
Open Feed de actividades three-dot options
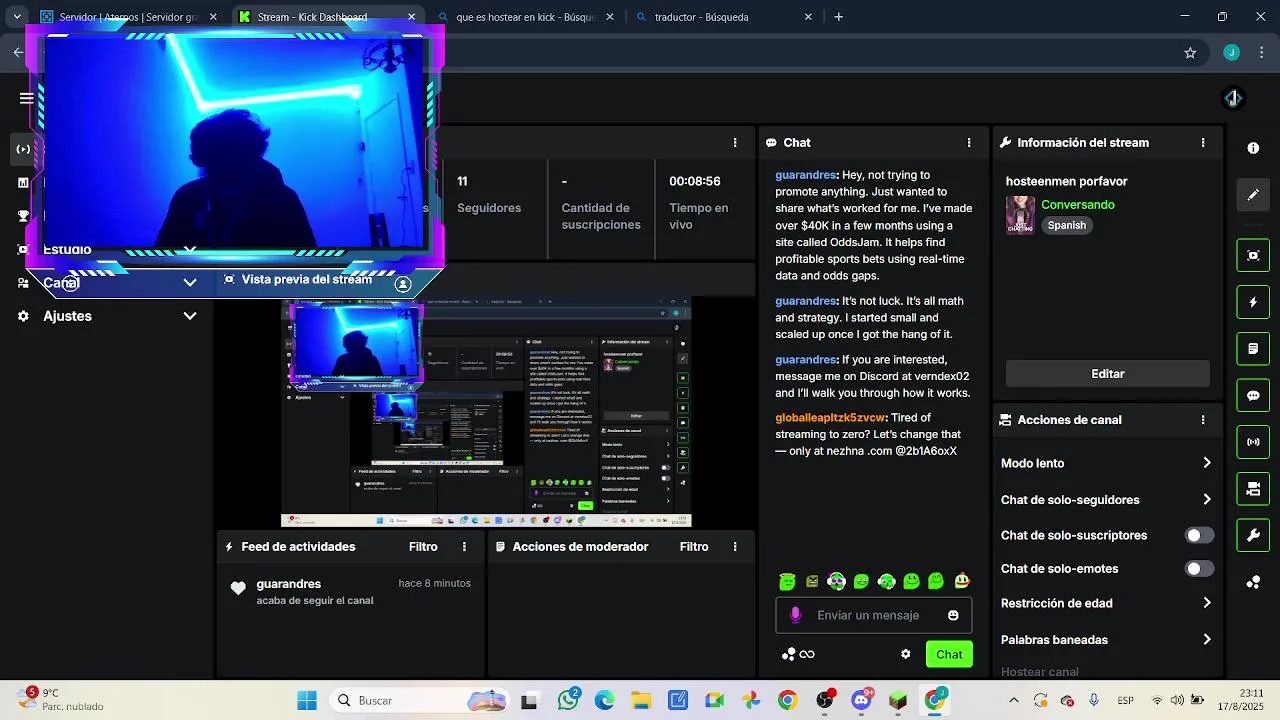(464, 547)
